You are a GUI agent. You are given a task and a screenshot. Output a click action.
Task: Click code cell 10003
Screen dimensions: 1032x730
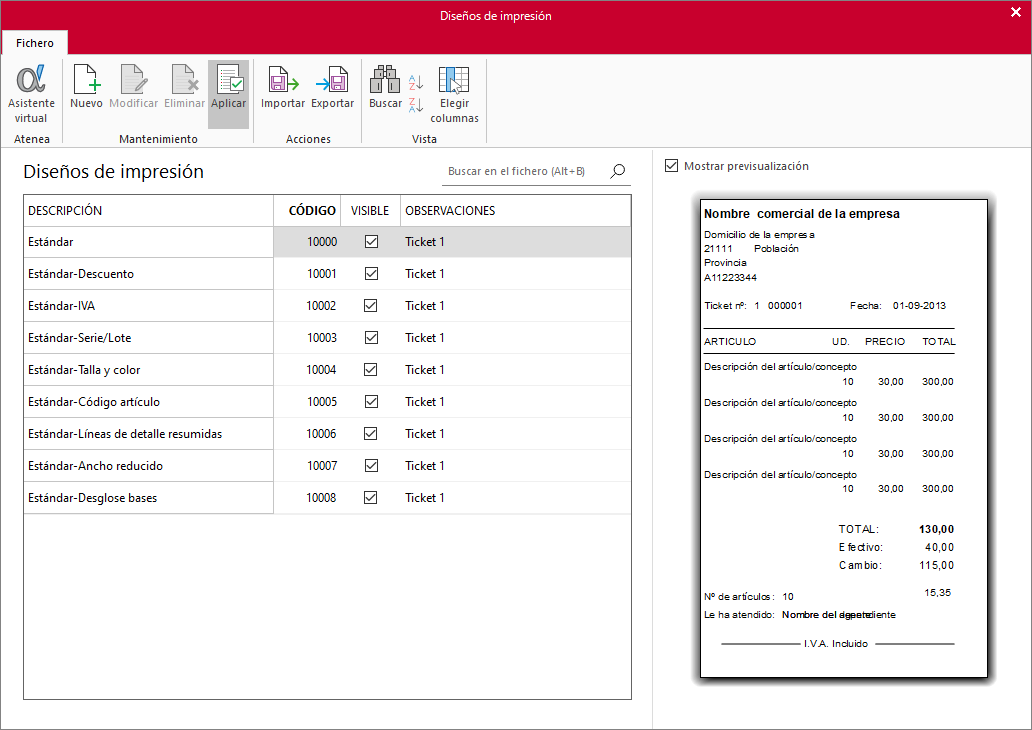307,338
